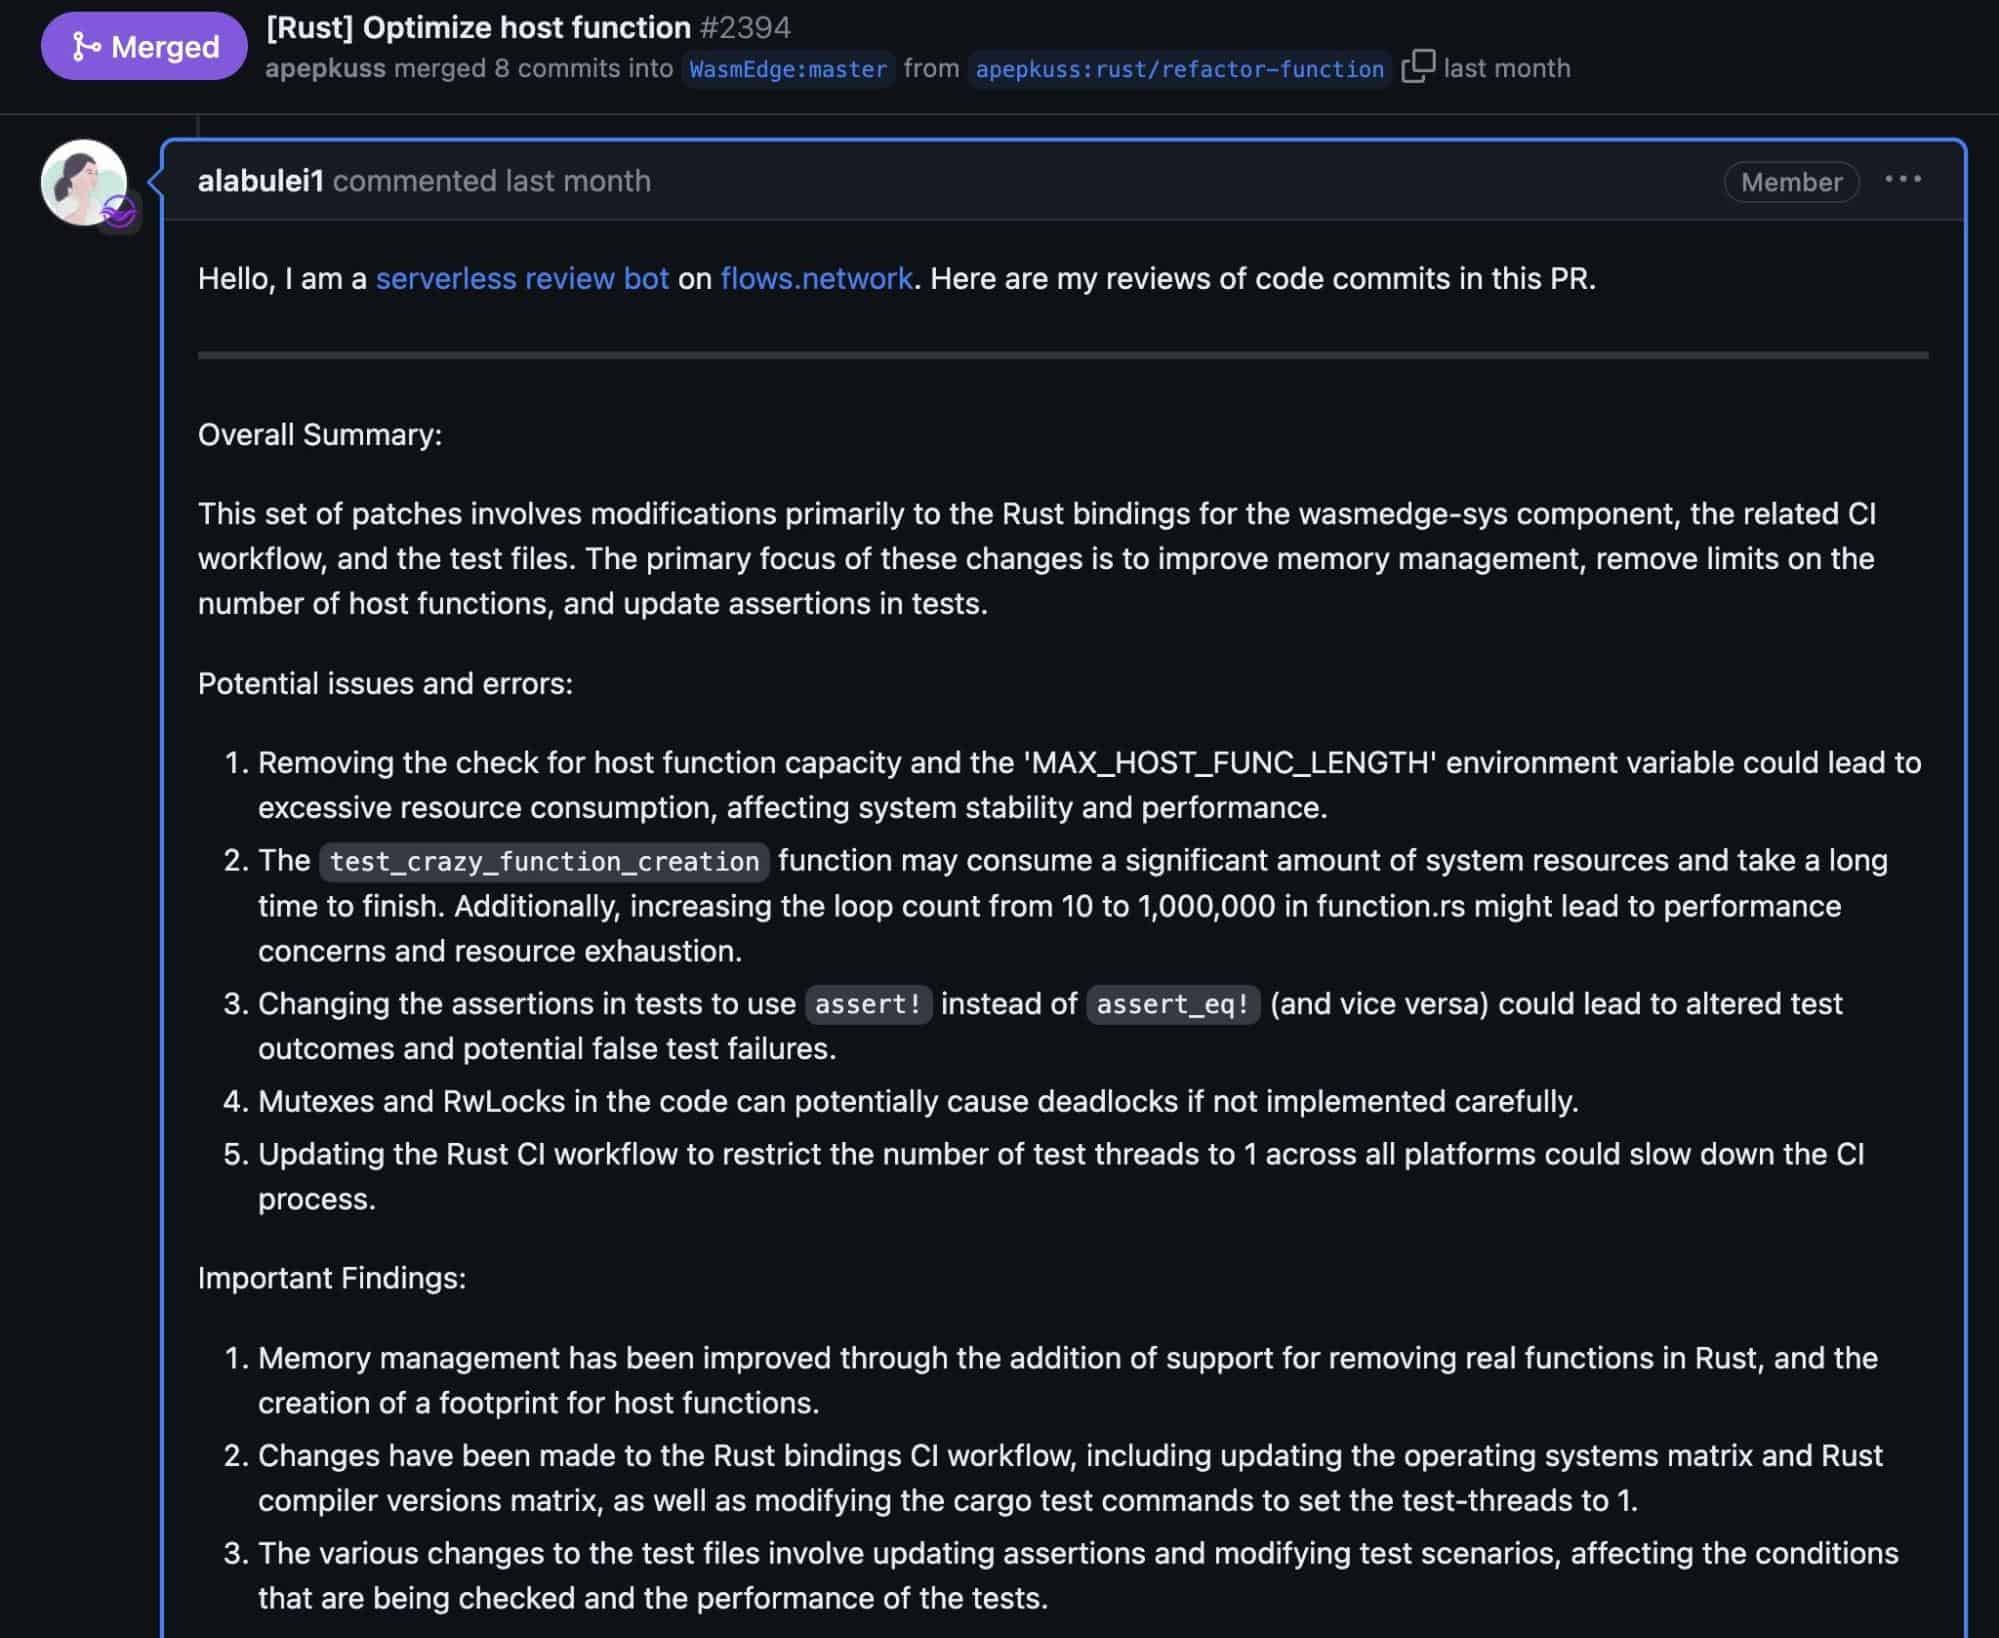Click the assert_eq! inline code snippet

click(x=1172, y=1004)
